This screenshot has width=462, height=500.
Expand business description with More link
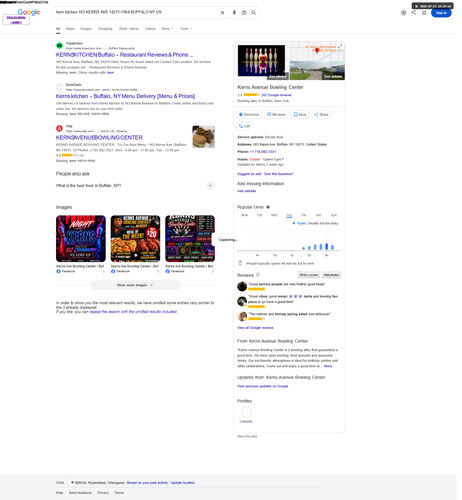[328, 366]
